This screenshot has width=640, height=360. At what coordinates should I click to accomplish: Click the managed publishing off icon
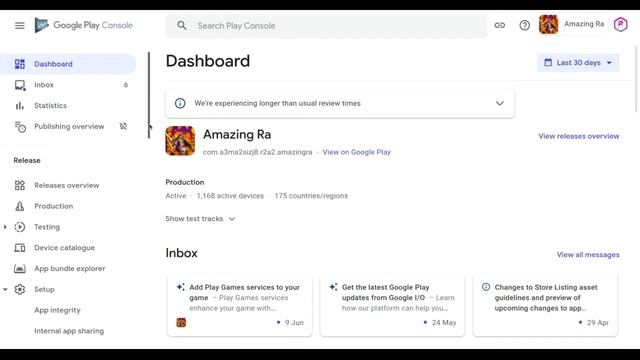coord(123,127)
